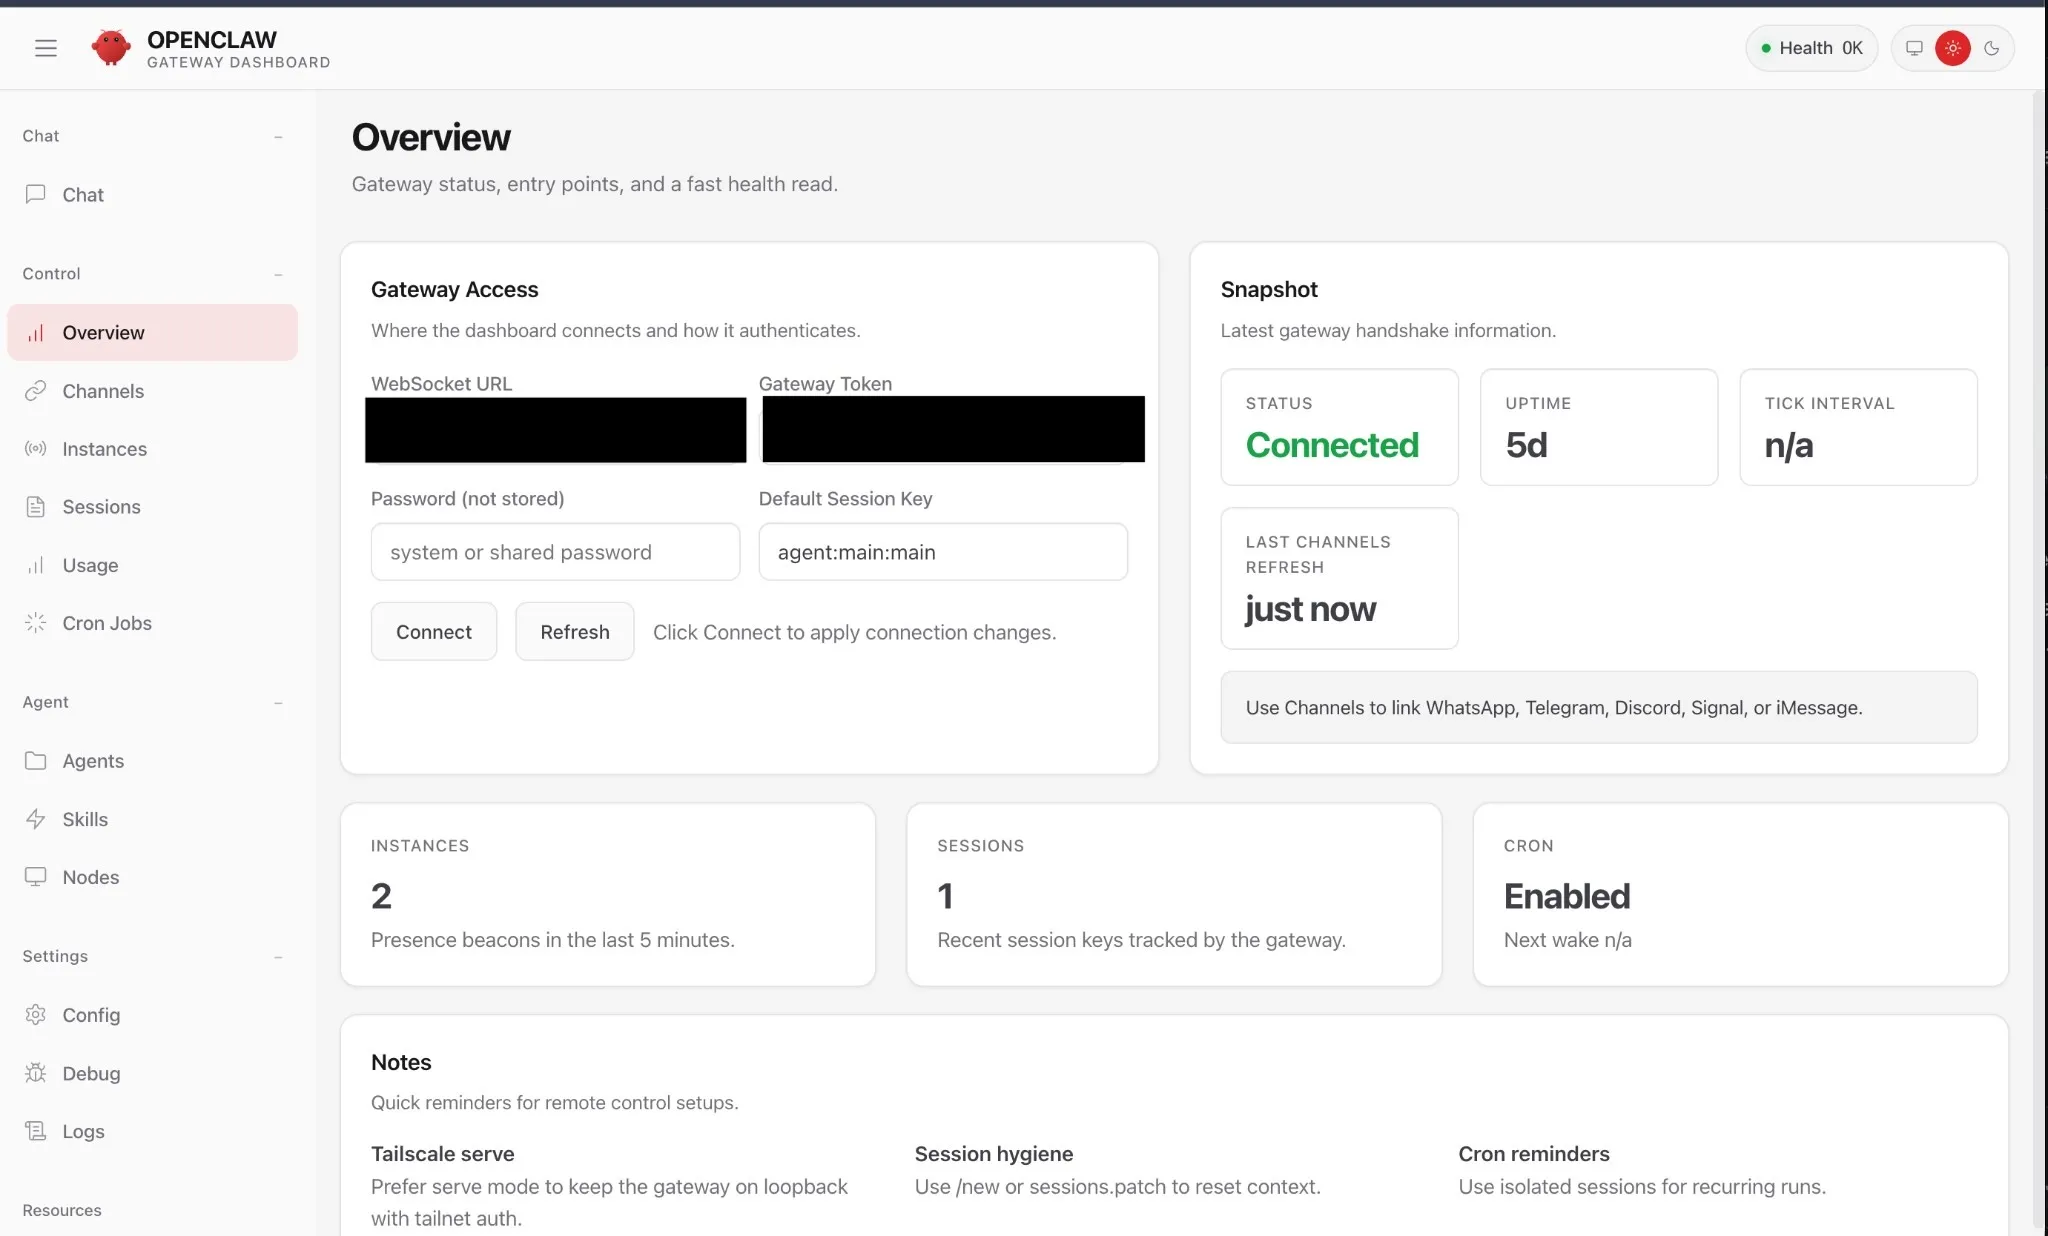The width and height of the screenshot is (2048, 1236).
Task: Open Agents in the sidebar
Action: [152, 761]
